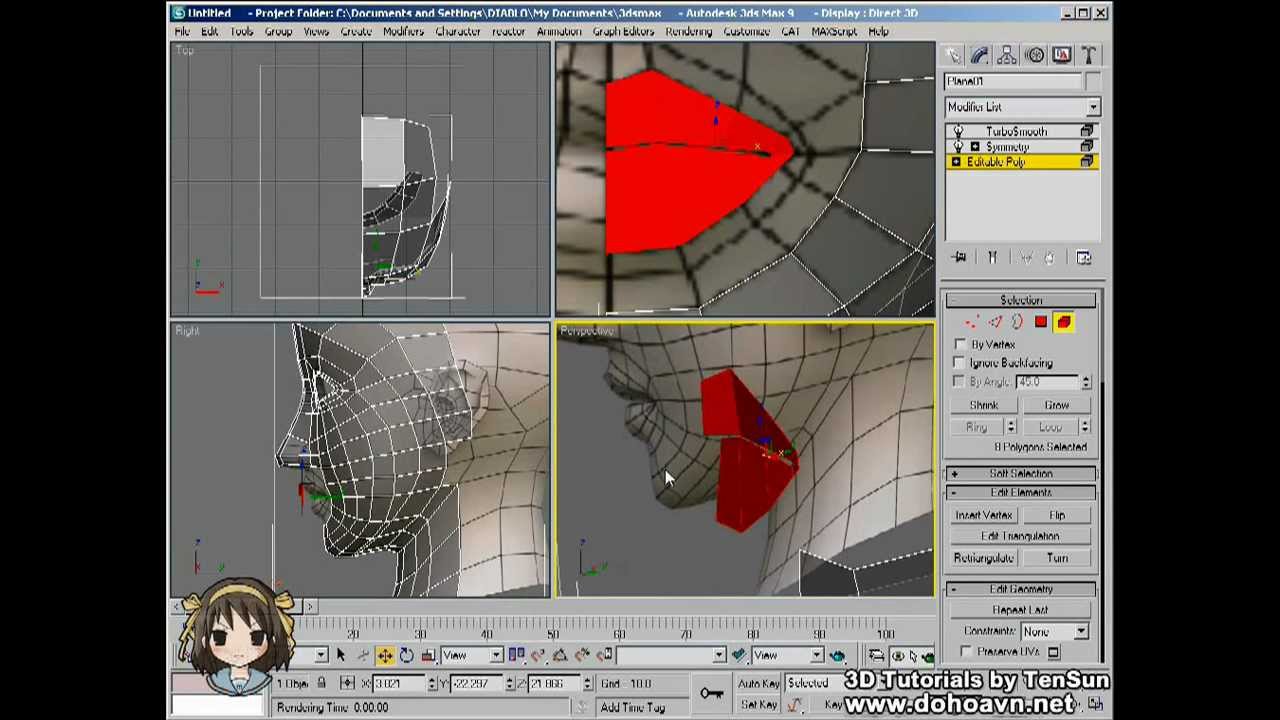This screenshot has width=1280, height=720.
Task: Activate Select and Rotate tool
Action: pos(407,655)
